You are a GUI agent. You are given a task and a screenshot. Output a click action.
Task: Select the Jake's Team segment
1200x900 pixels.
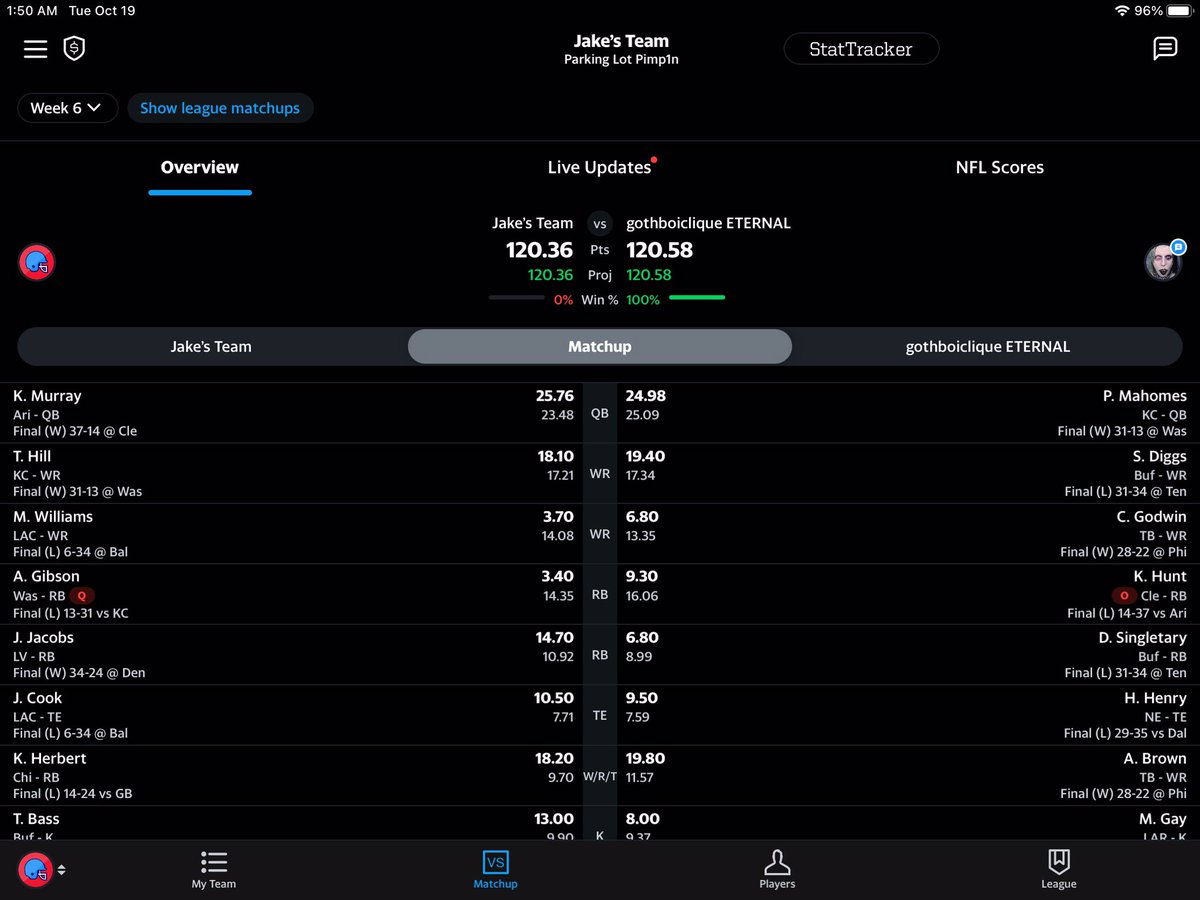211,347
